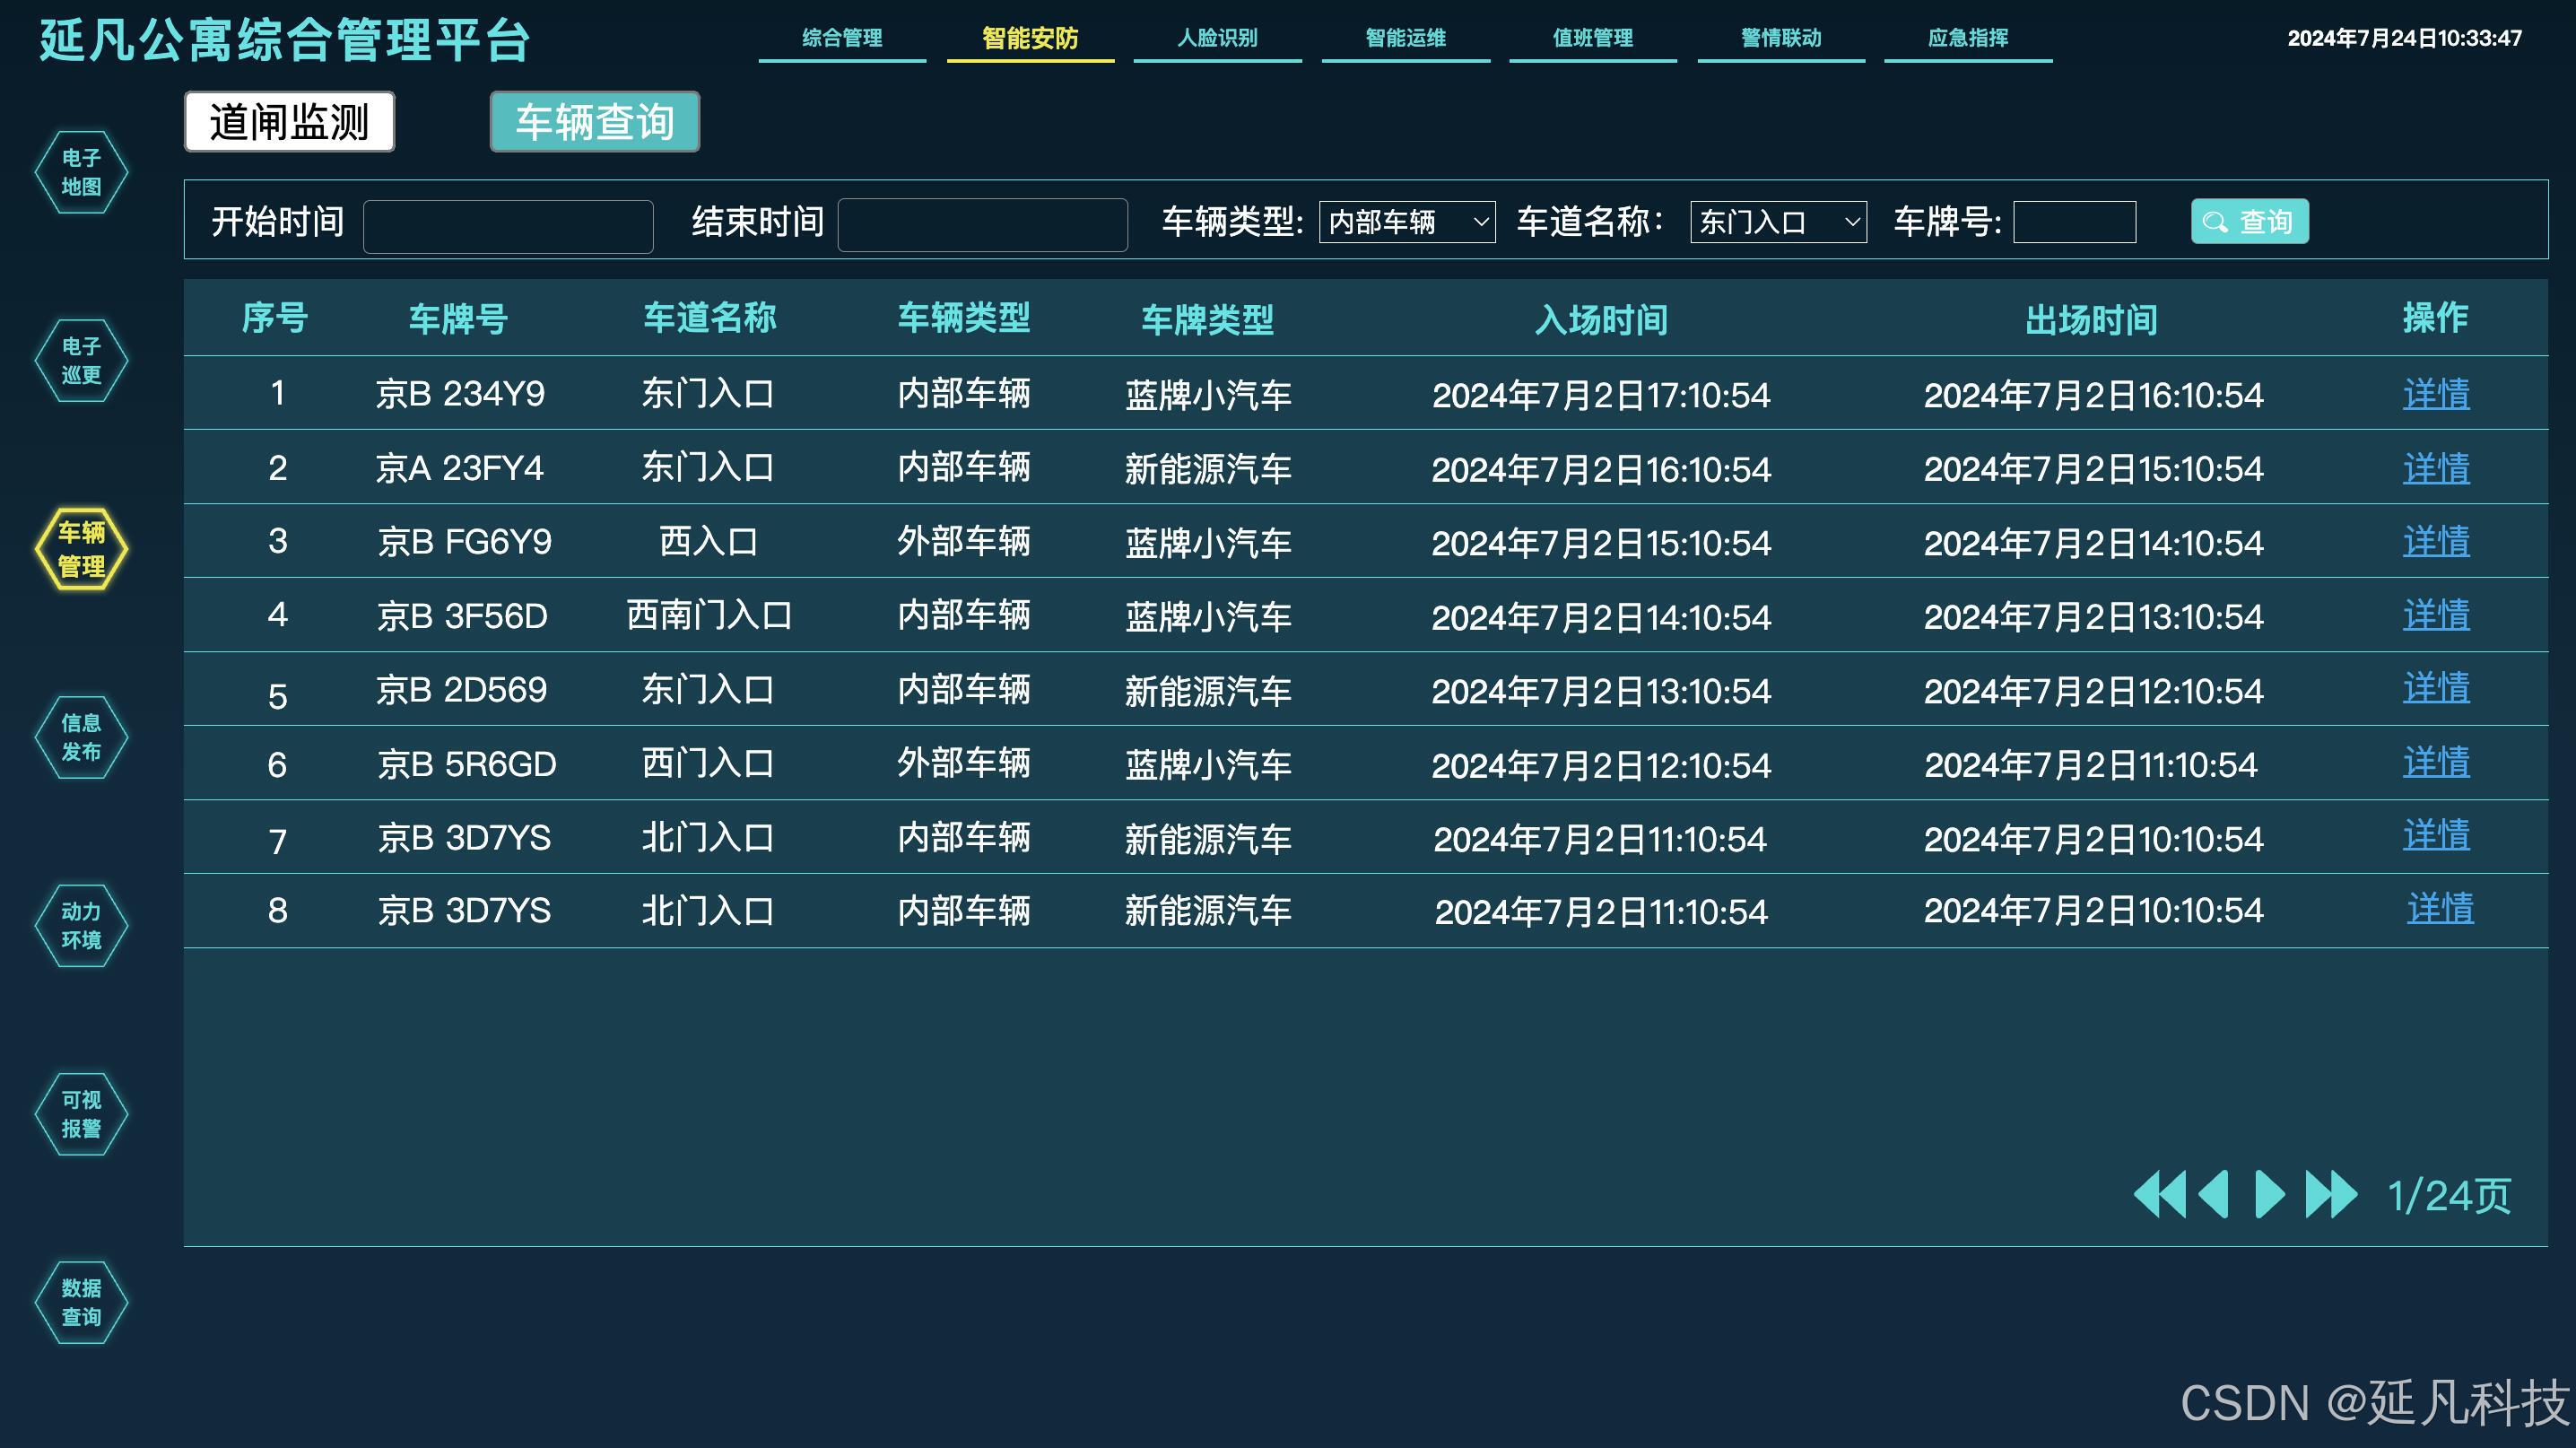This screenshot has width=2576, height=1448.
Task: Click the 车牌号 column header
Action: click(x=459, y=320)
